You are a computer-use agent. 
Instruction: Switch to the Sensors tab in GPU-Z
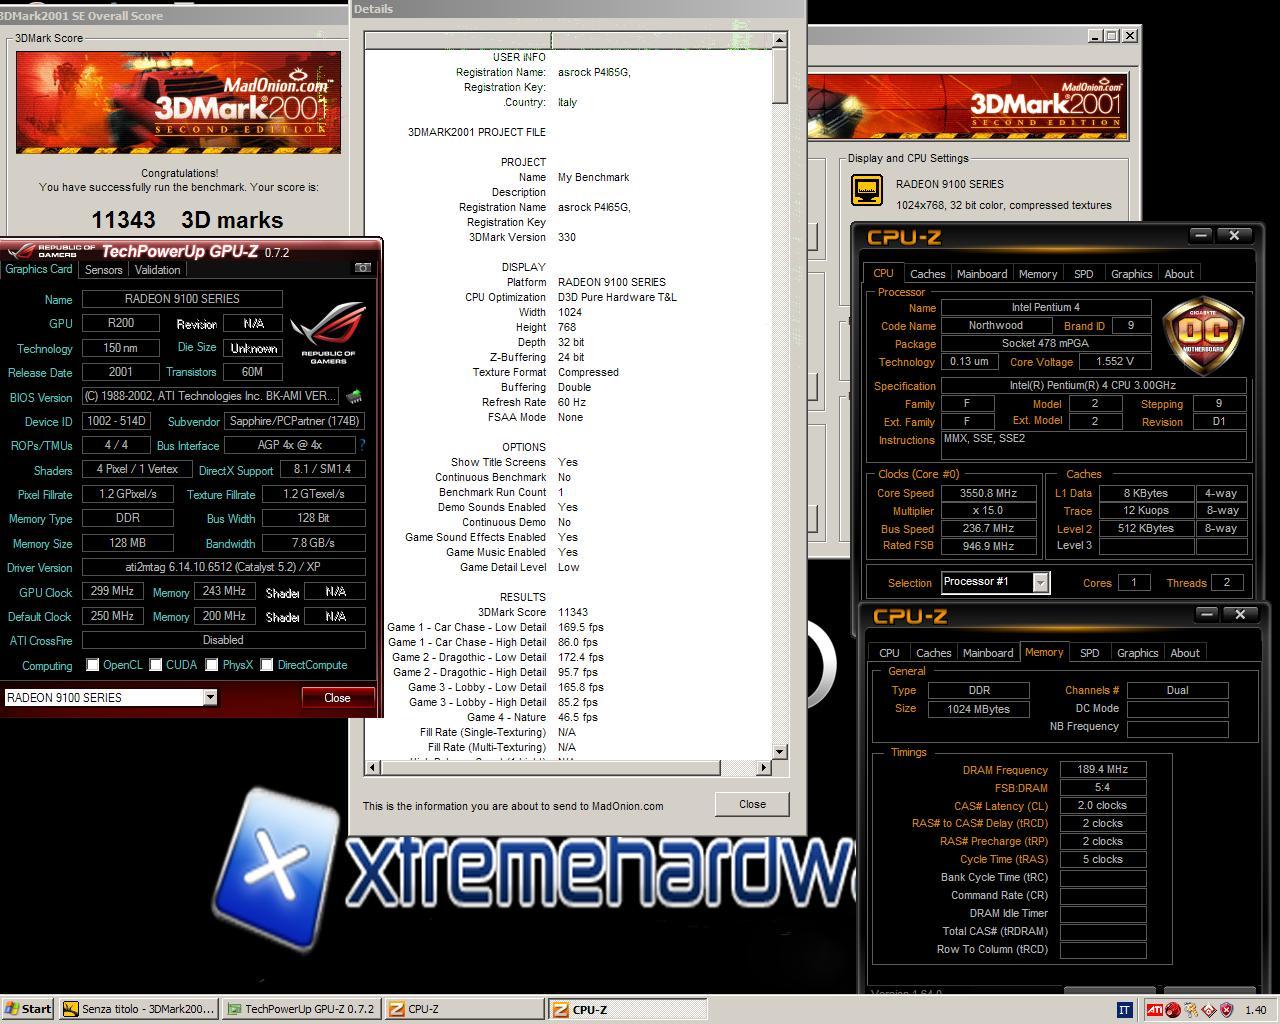click(x=104, y=269)
